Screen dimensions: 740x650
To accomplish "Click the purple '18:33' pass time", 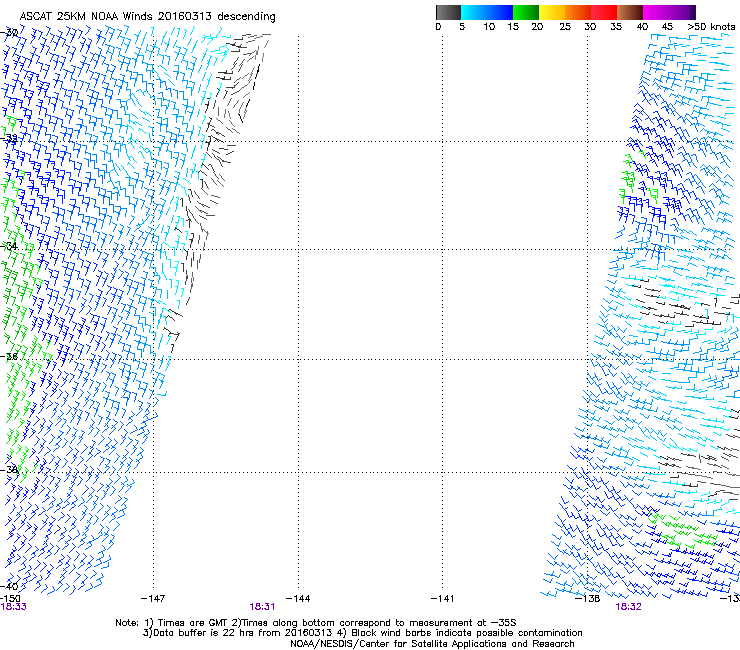I will click(13, 607).
